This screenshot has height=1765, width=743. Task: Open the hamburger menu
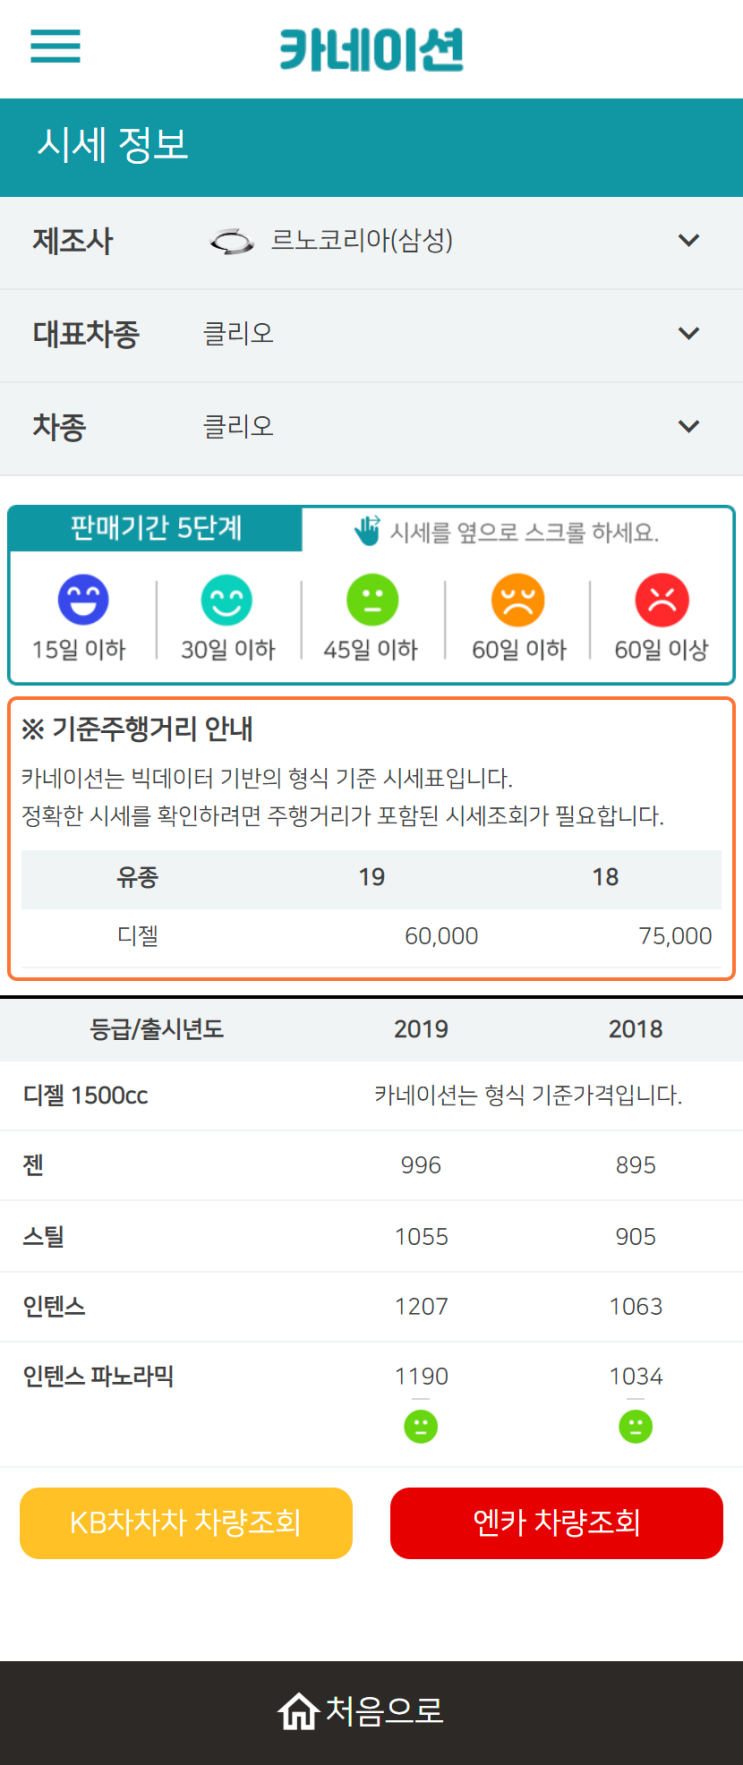coord(55,46)
